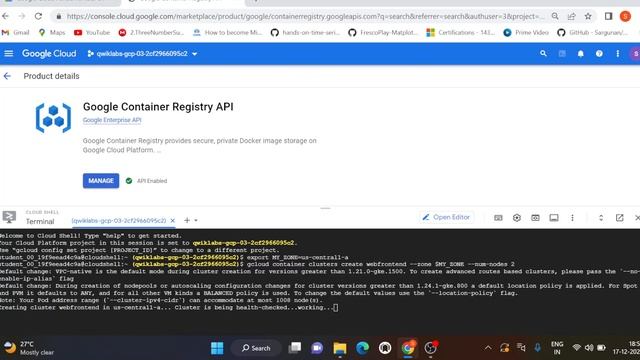Click the share page icon
Viewport: 640px width, 360px height.
[x=571, y=16]
